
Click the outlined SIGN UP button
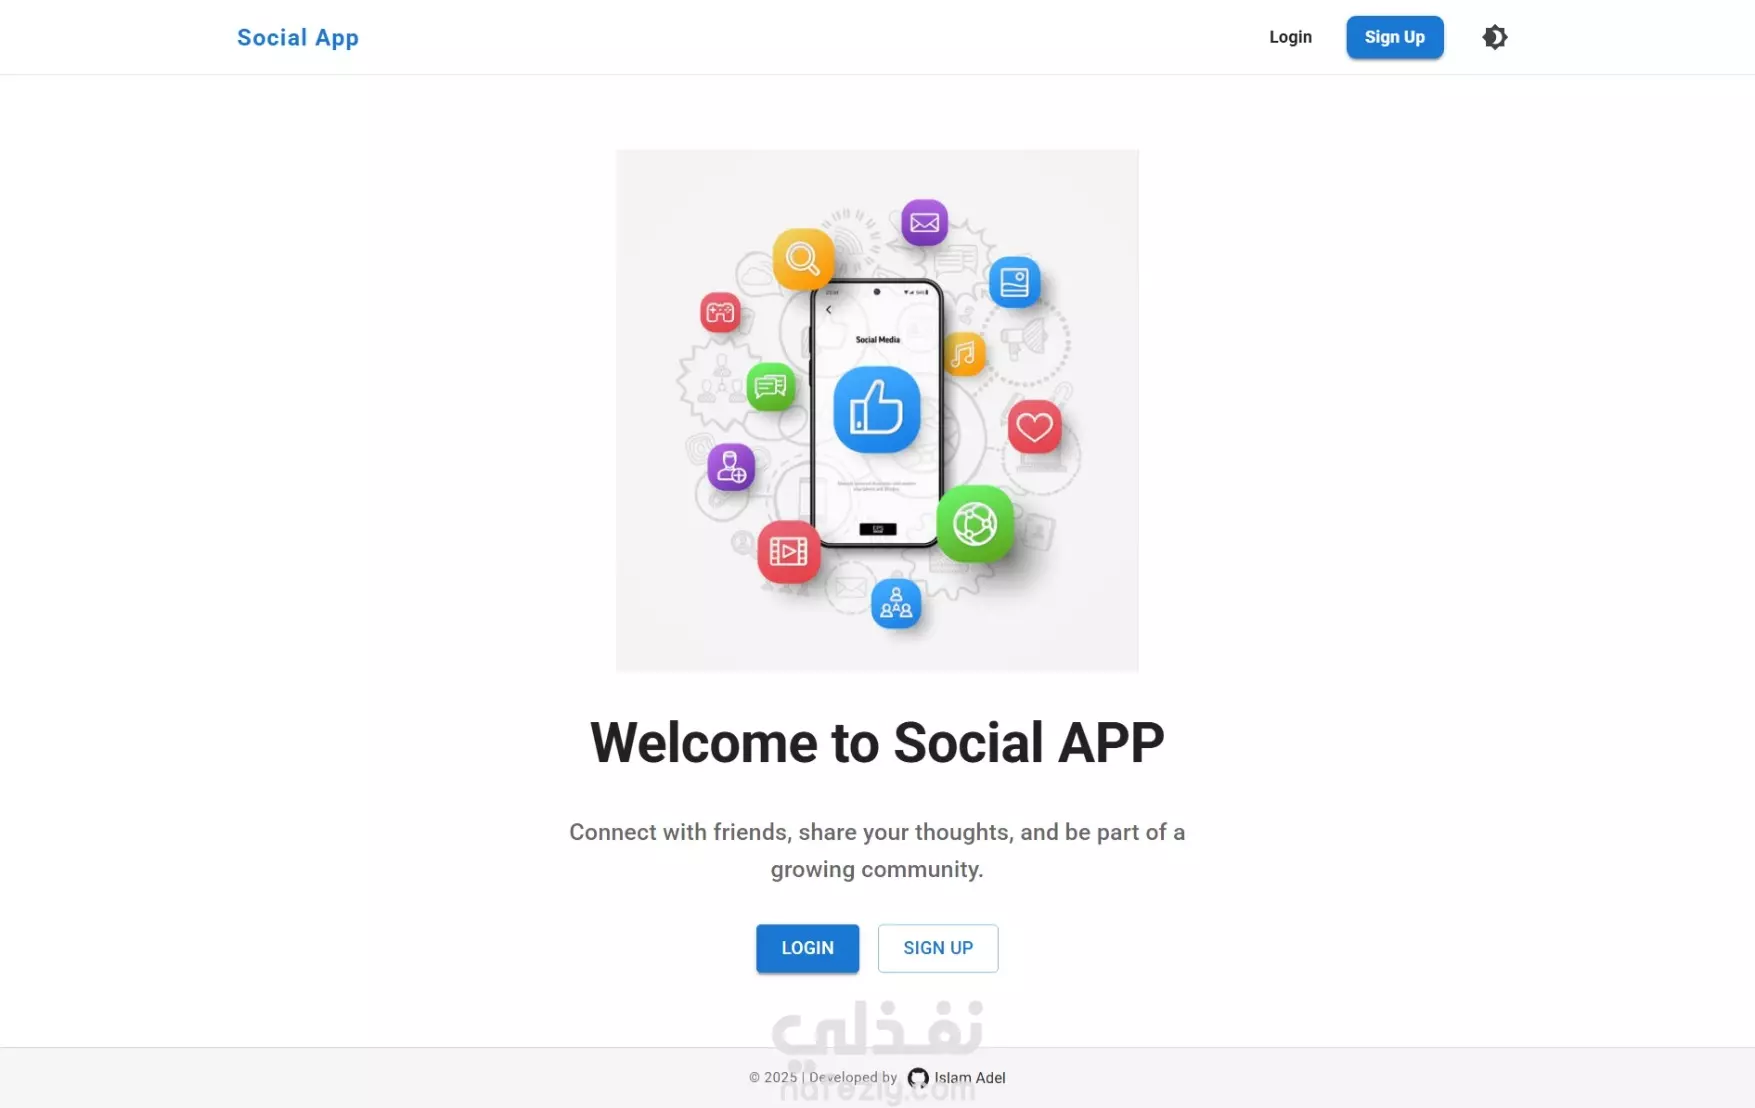pyautogui.click(x=937, y=948)
